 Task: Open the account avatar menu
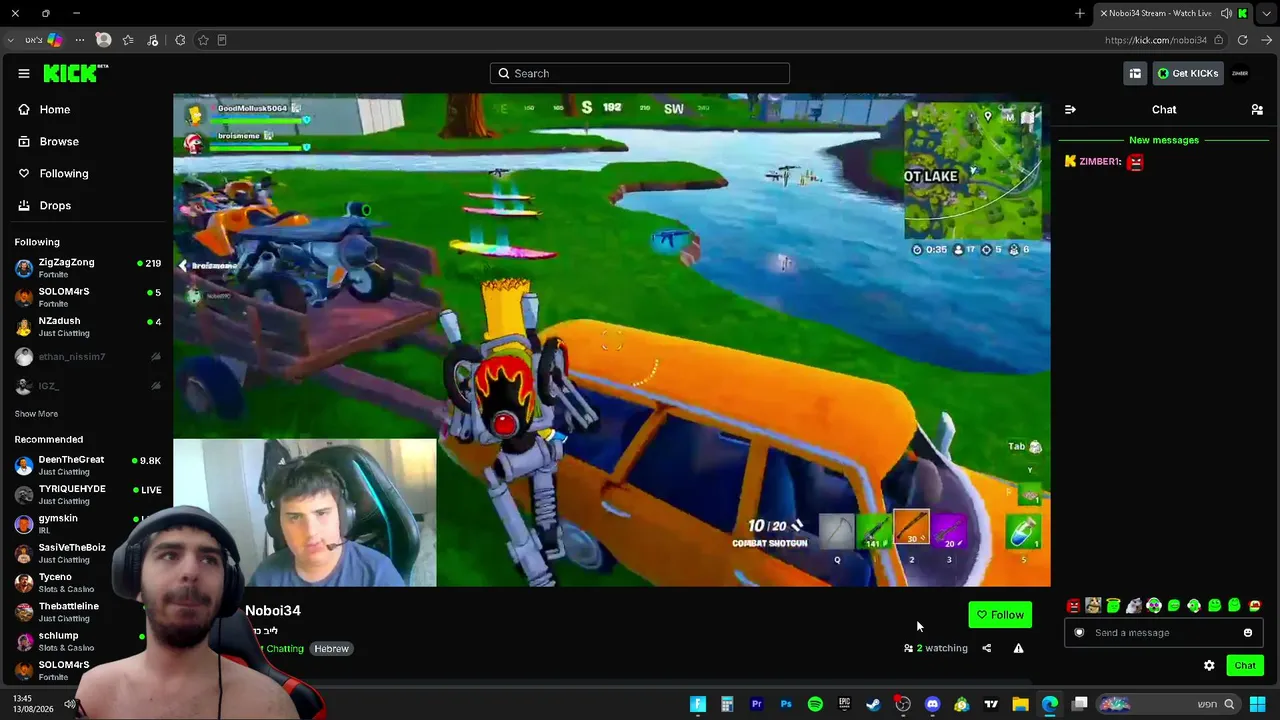pos(1240,73)
